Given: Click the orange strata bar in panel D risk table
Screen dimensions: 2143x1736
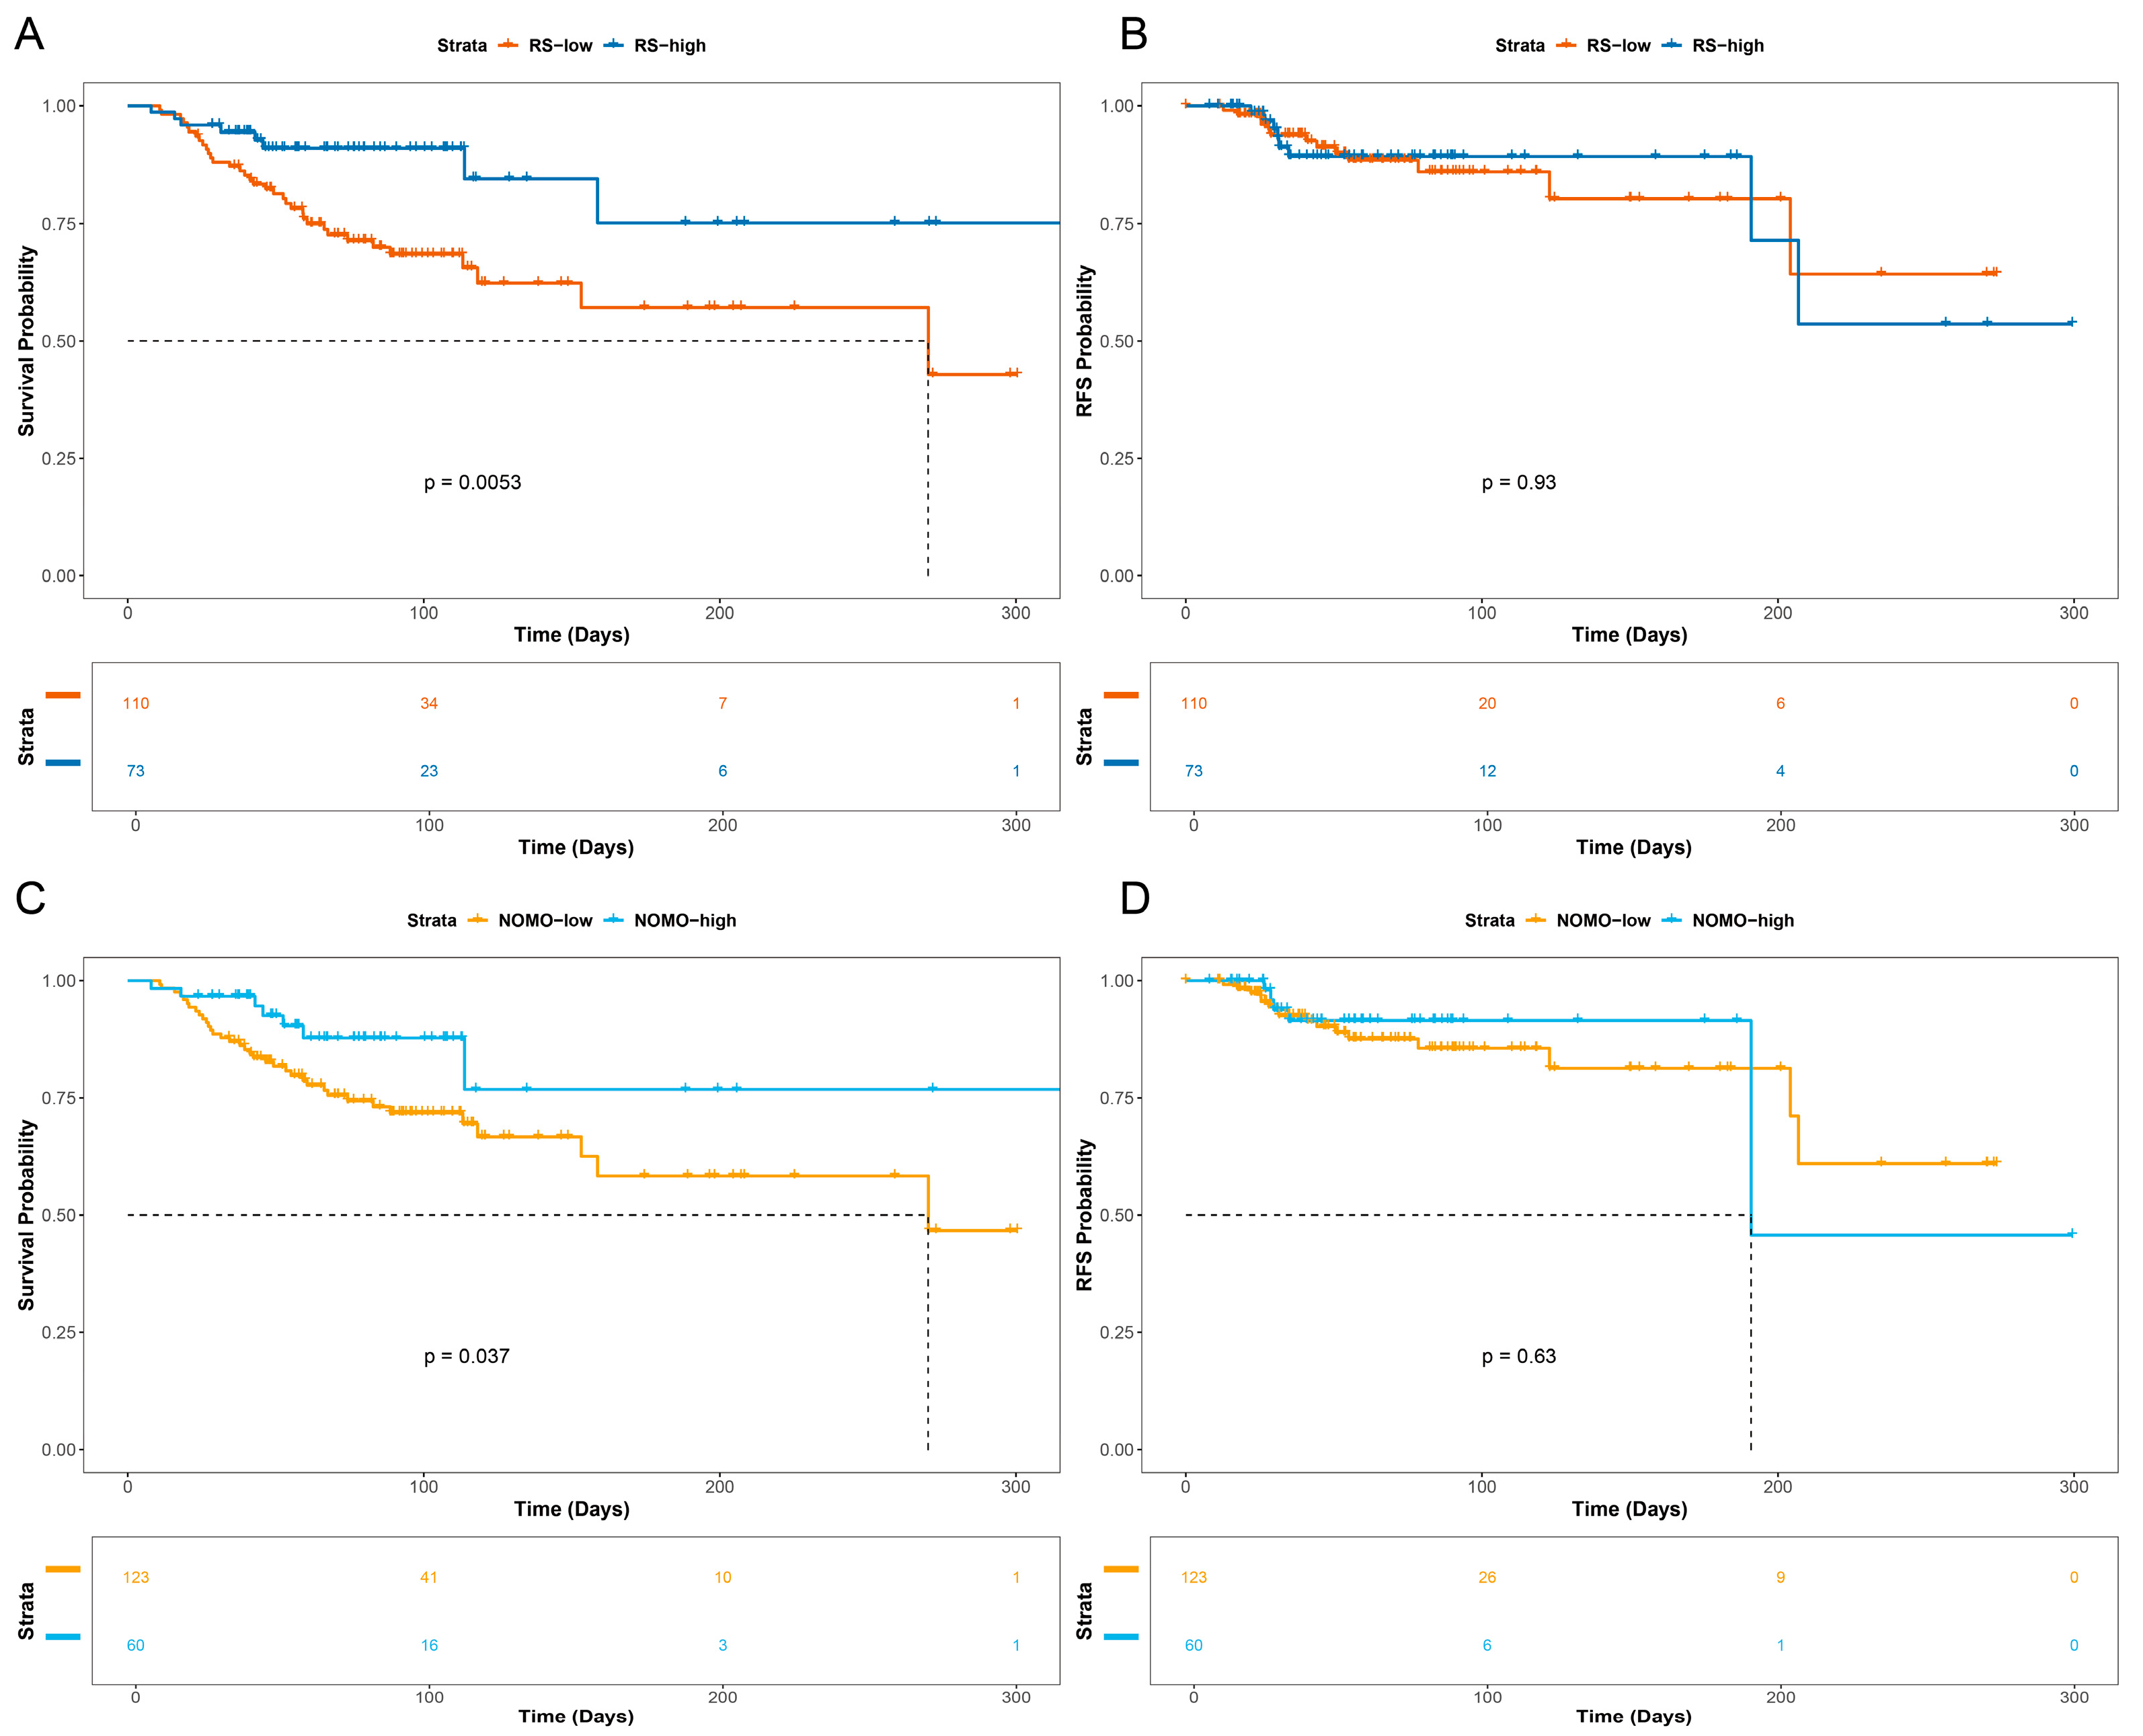Looking at the screenshot, I should [x=1121, y=1569].
